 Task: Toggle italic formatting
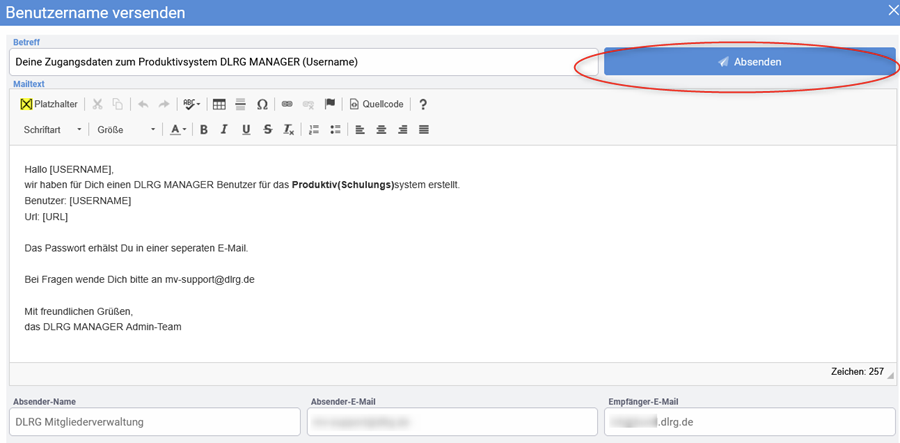click(224, 130)
